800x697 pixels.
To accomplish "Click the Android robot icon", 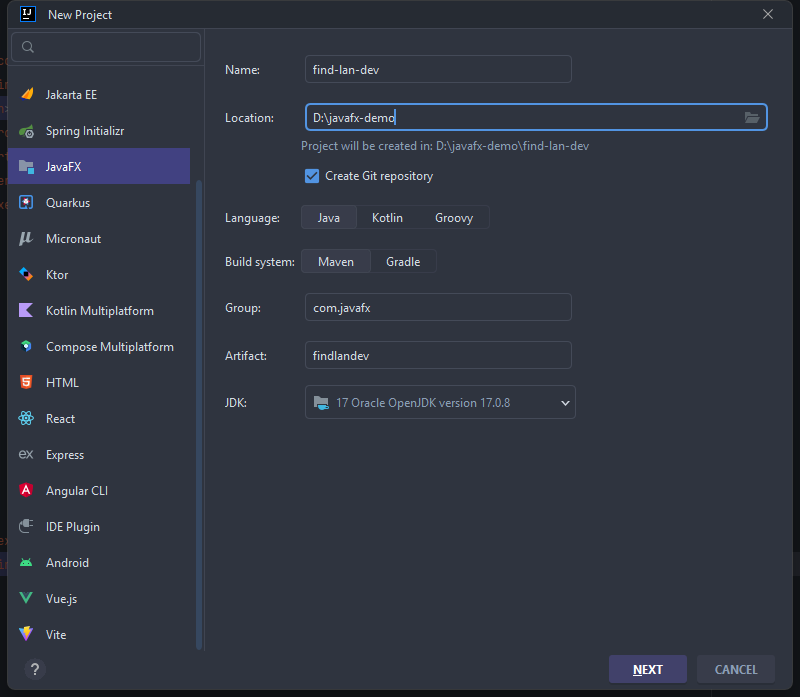I will pos(26,563).
